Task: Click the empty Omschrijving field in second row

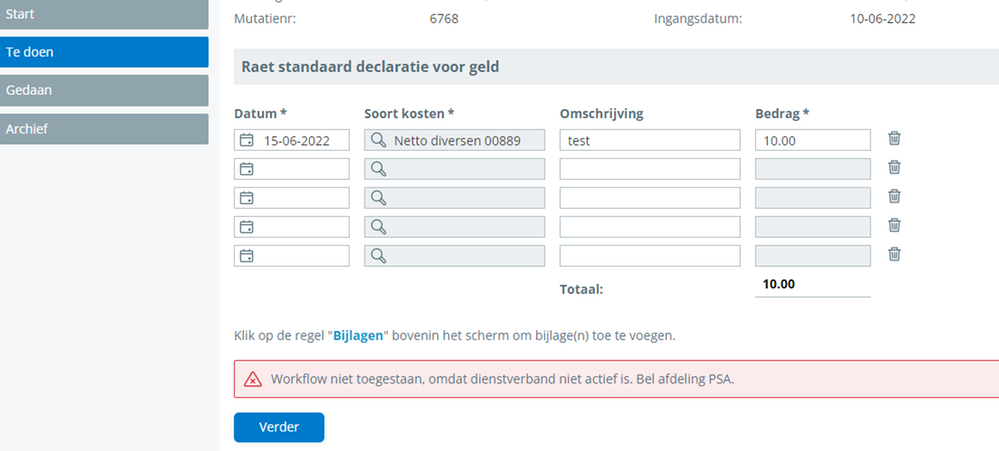Action: coord(649,169)
